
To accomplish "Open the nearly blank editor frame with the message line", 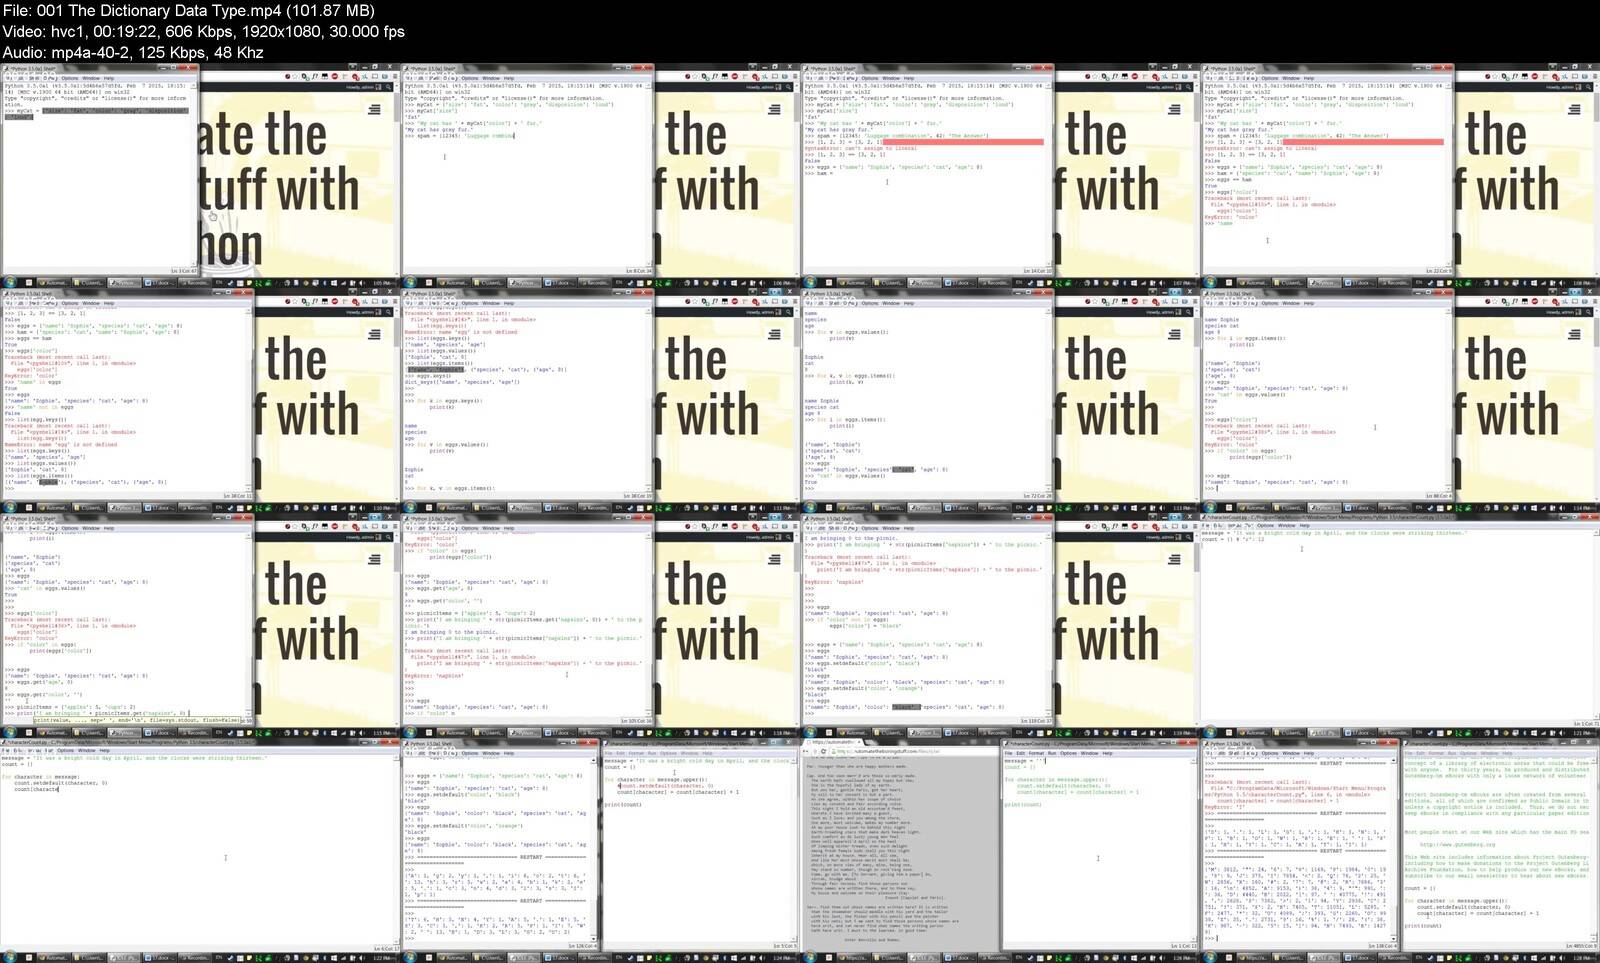I will (x=1400, y=627).
